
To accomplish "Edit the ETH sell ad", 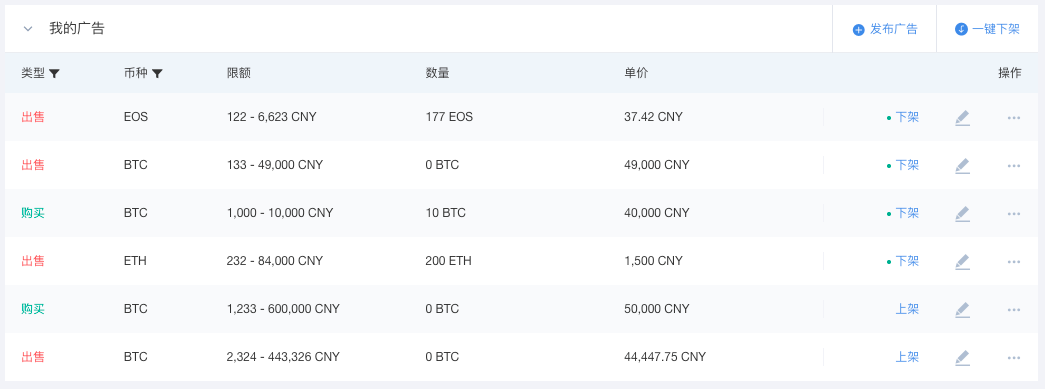I will [x=962, y=262].
